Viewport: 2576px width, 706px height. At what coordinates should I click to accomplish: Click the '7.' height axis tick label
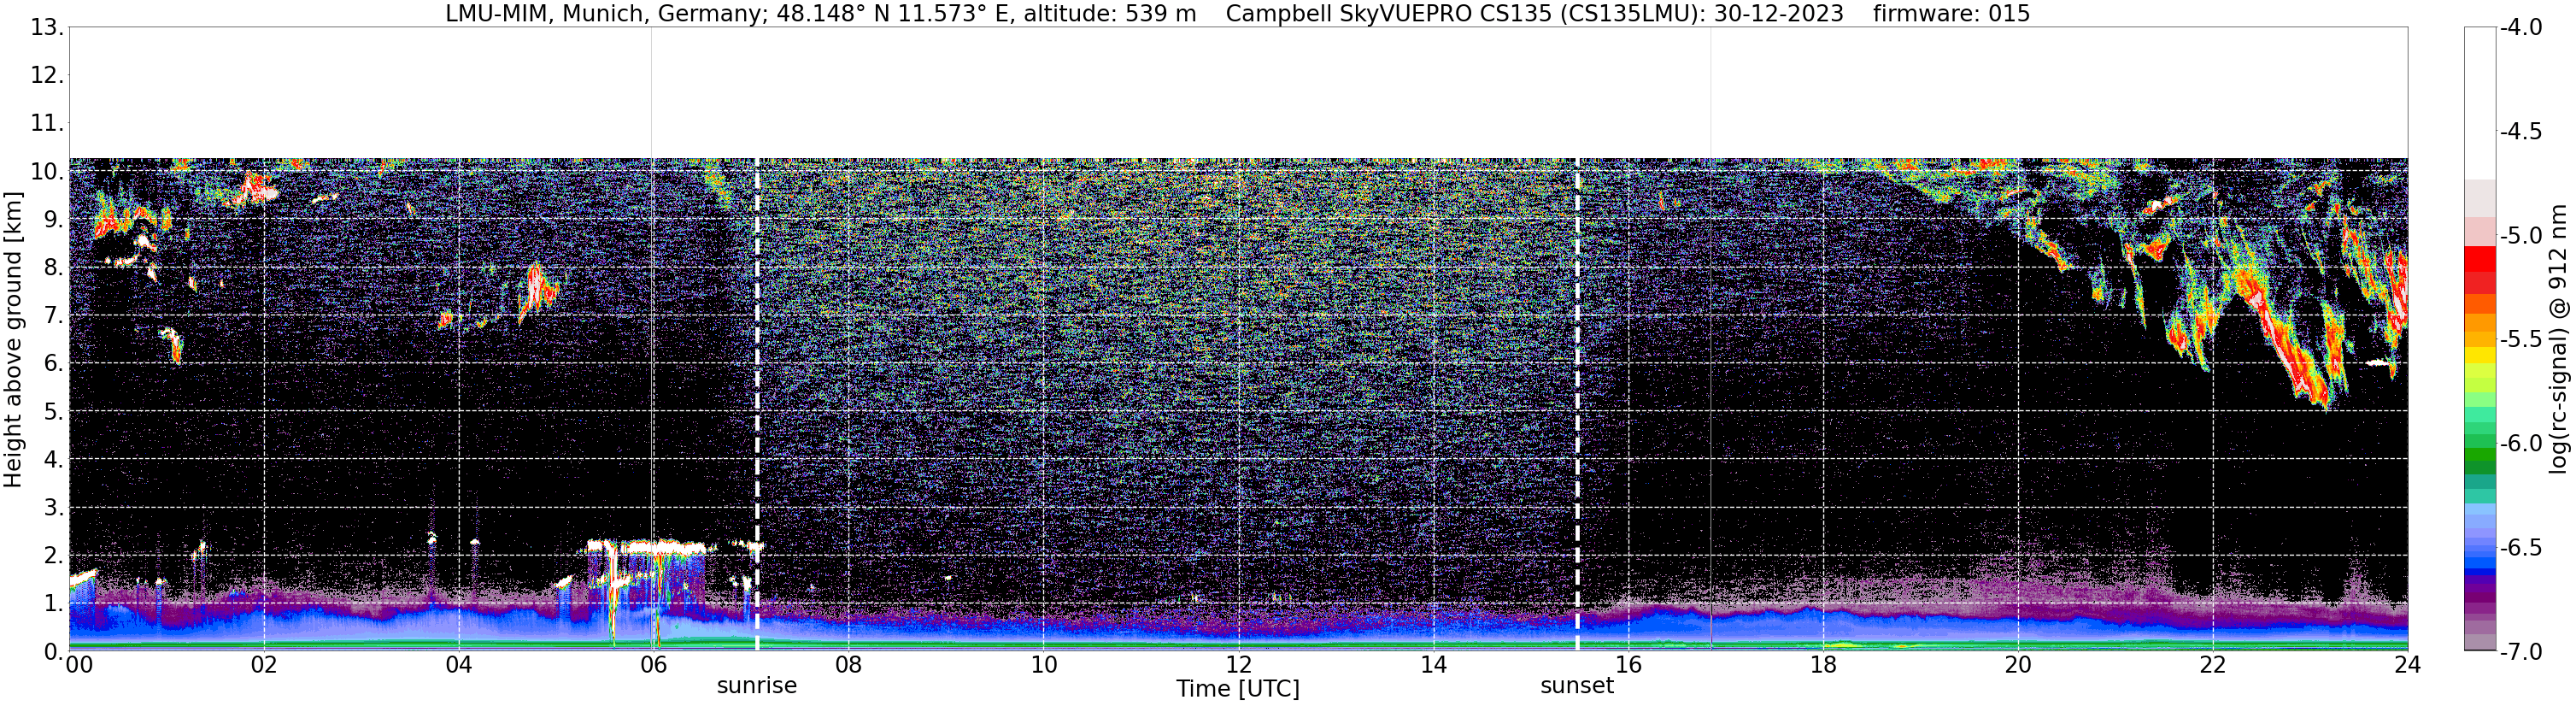pos(54,315)
